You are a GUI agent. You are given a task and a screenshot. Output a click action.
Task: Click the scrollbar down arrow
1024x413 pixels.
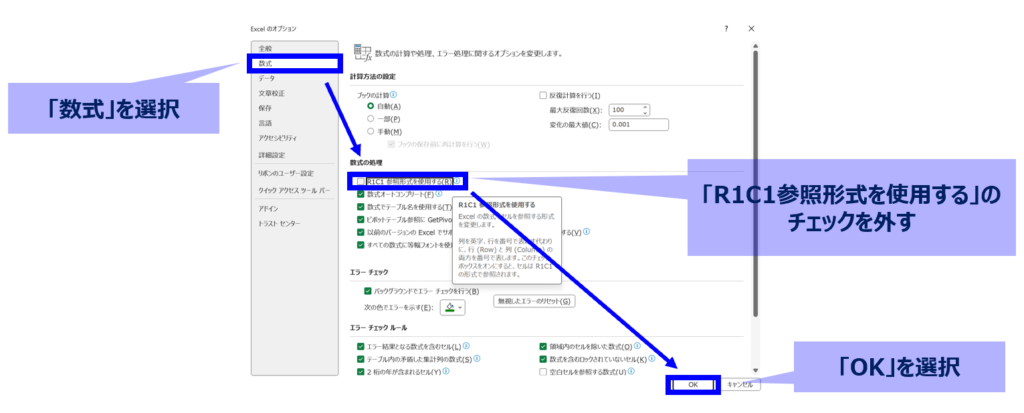coord(756,371)
